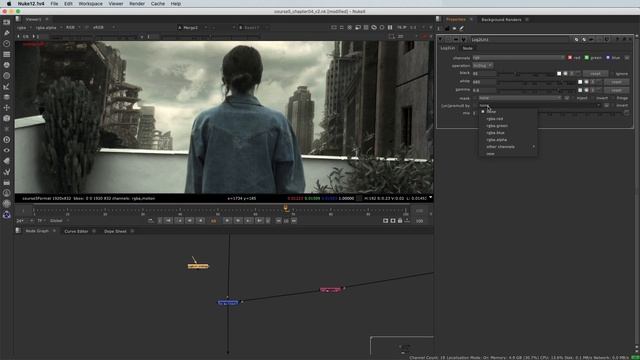Click the black value slider
Screen dimensions: 640x360
coord(527,74)
